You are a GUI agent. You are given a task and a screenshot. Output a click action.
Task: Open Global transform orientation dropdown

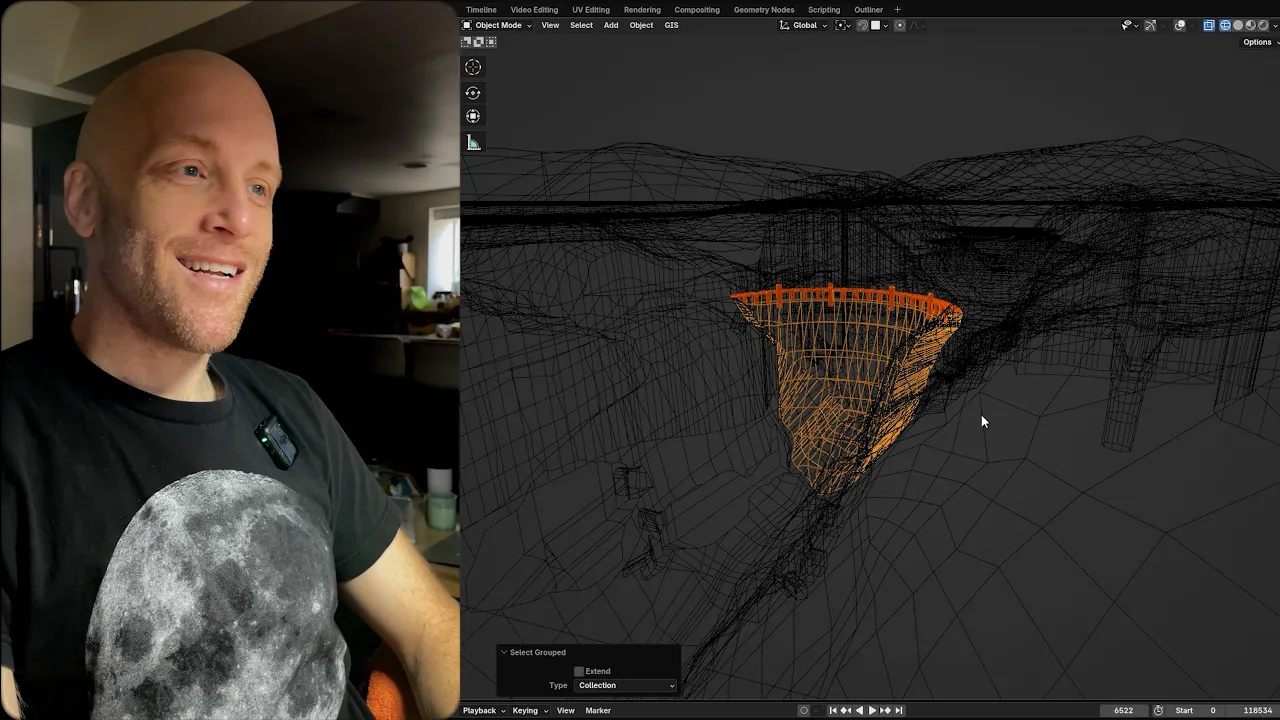(804, 25)
